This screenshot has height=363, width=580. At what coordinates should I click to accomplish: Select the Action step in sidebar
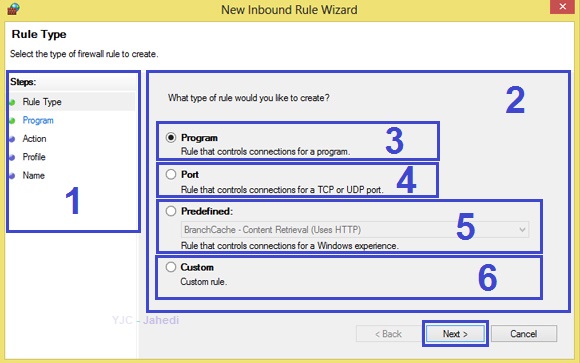(34, 139)
